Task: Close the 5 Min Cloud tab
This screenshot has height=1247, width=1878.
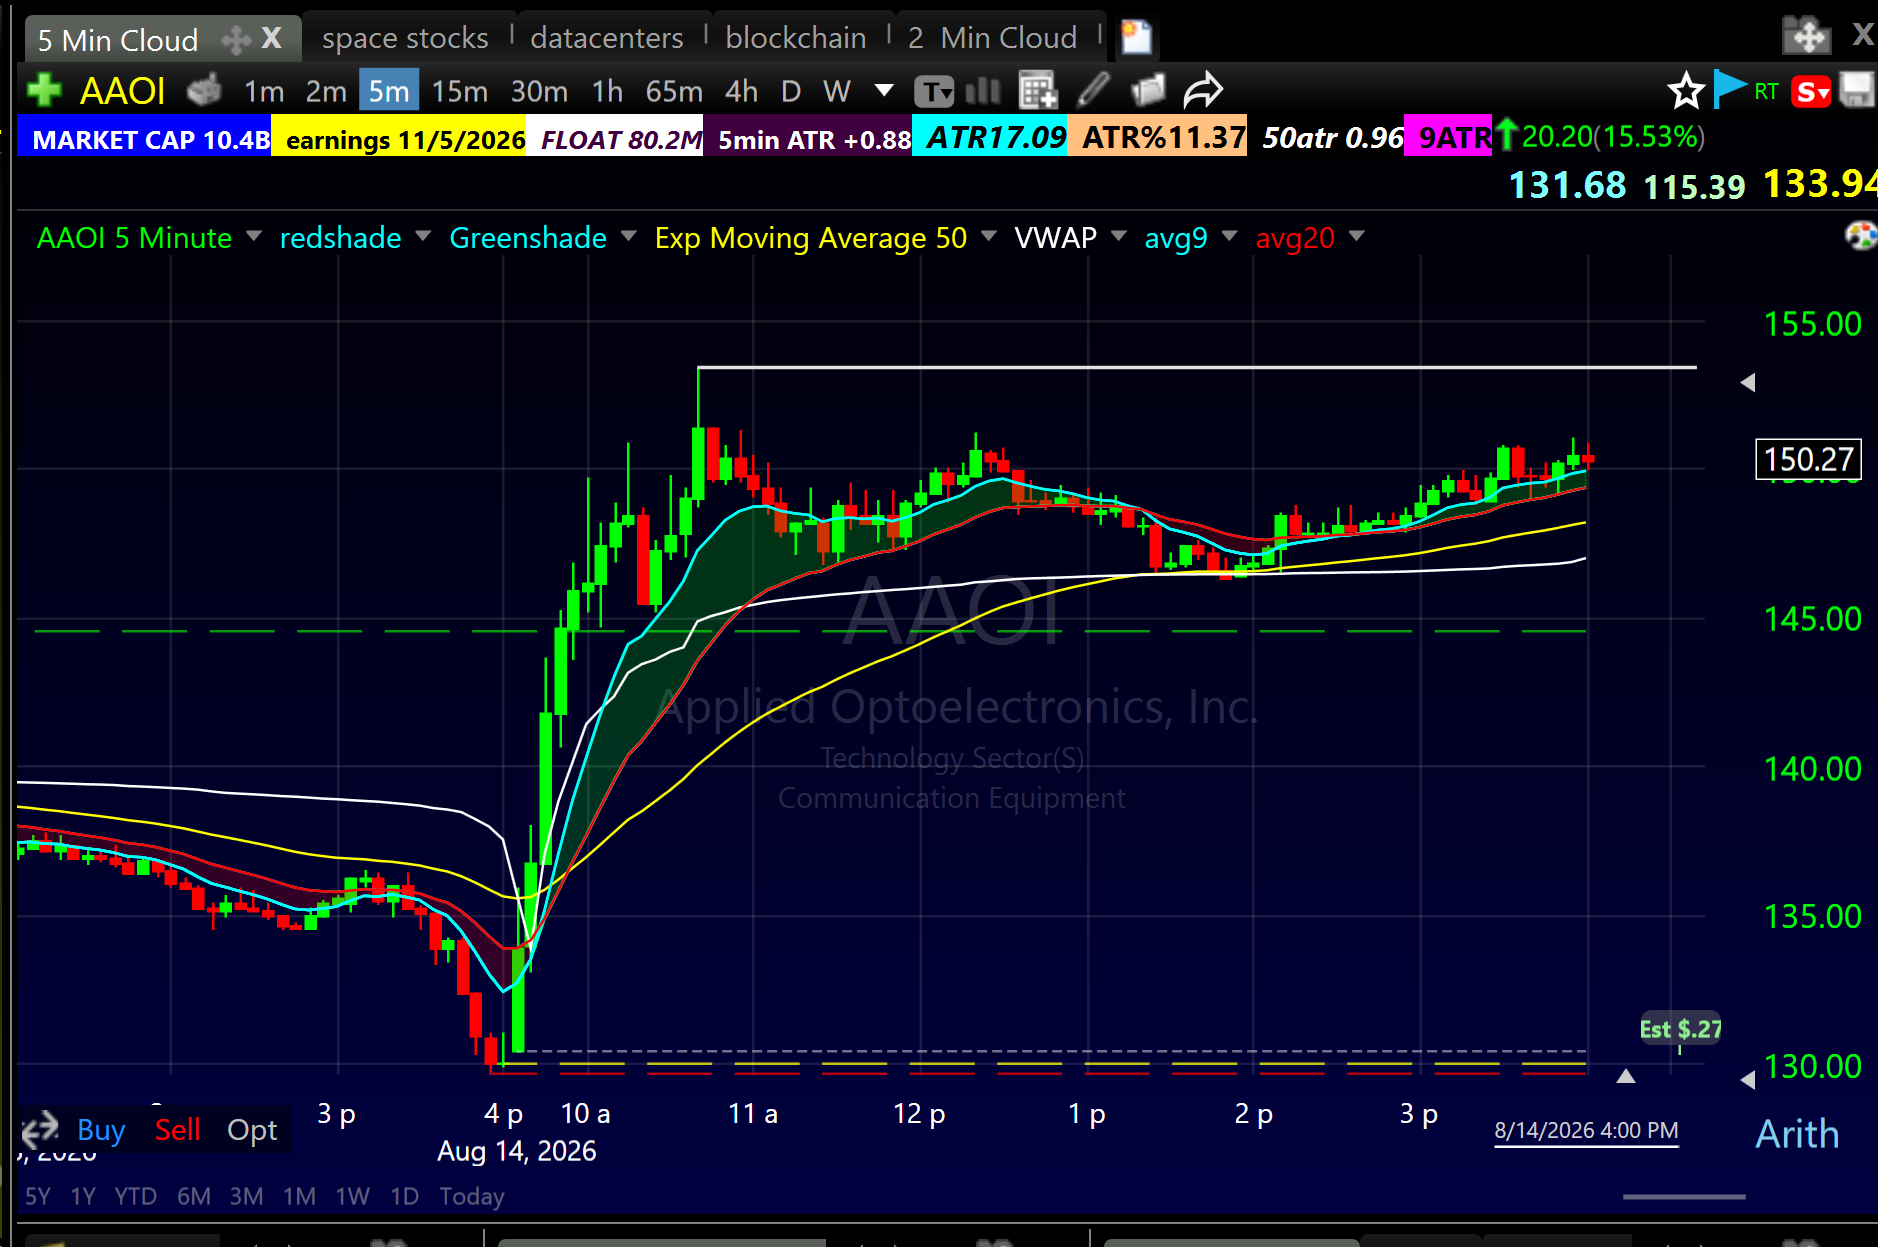Action: tap(272, 38)
